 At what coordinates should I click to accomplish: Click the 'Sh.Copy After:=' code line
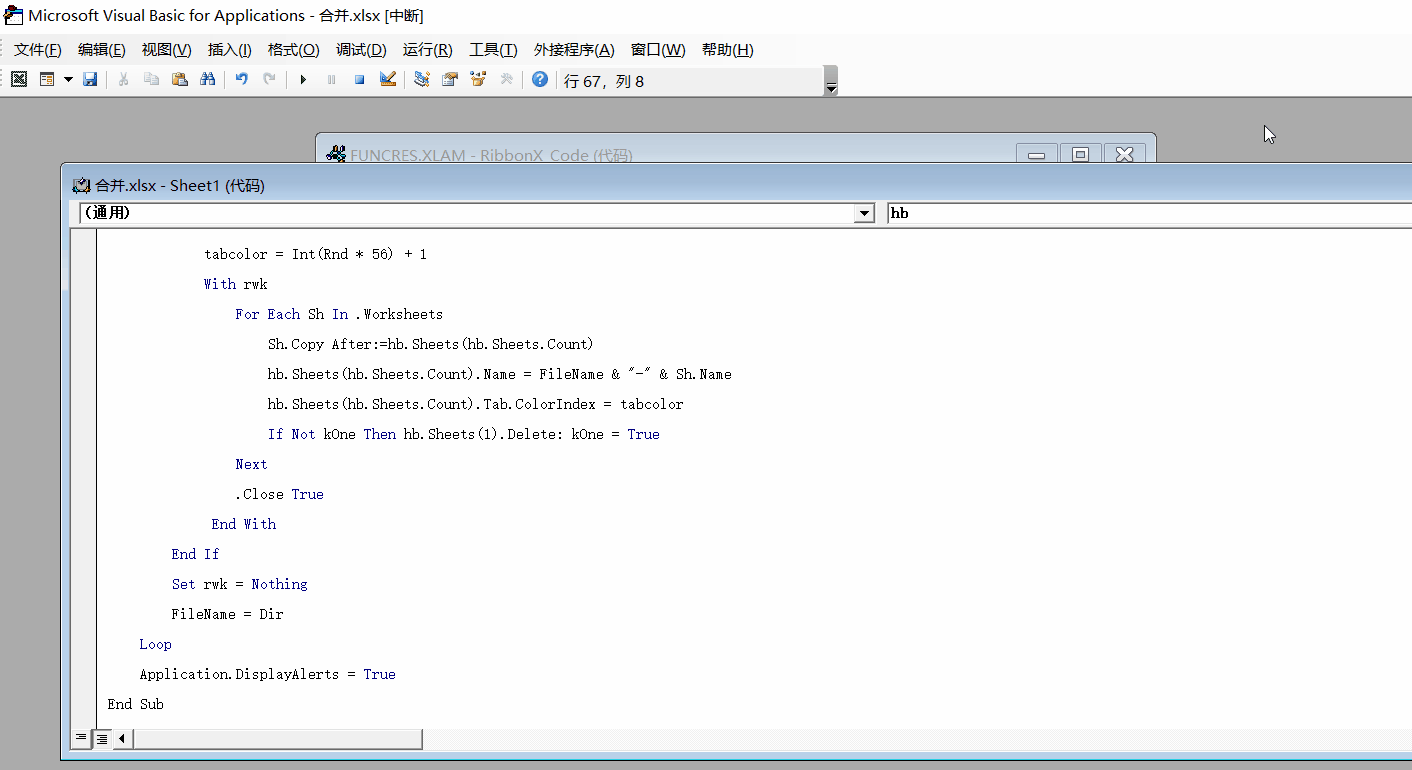430,344
